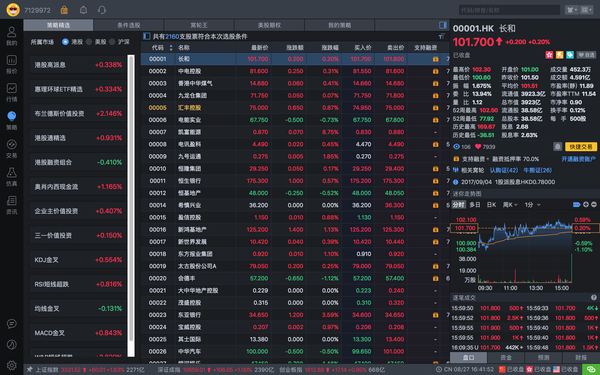Click the 最新价 column header

click(259, 48)
